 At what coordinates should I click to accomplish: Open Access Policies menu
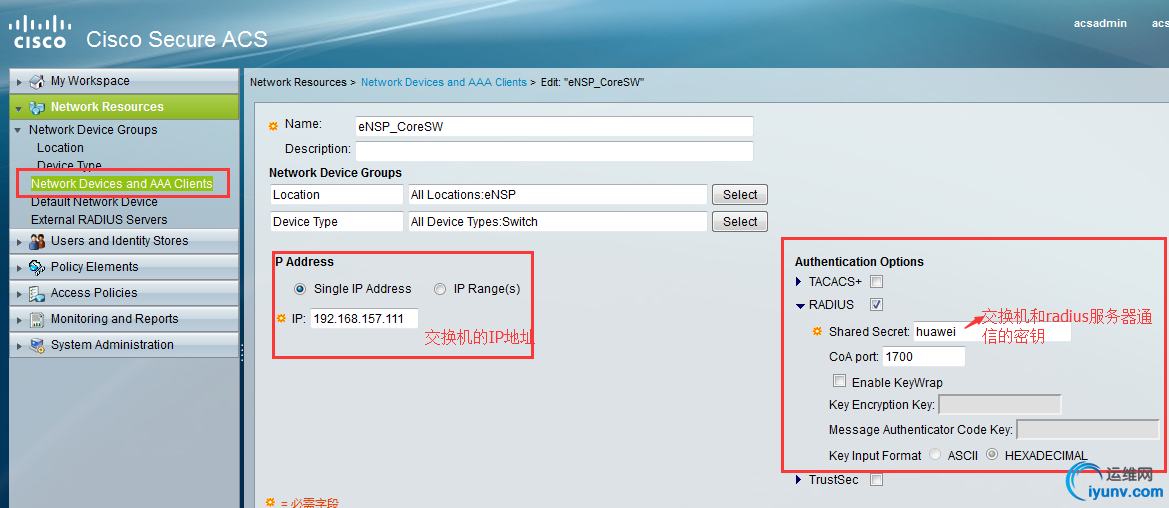(124, 293)
